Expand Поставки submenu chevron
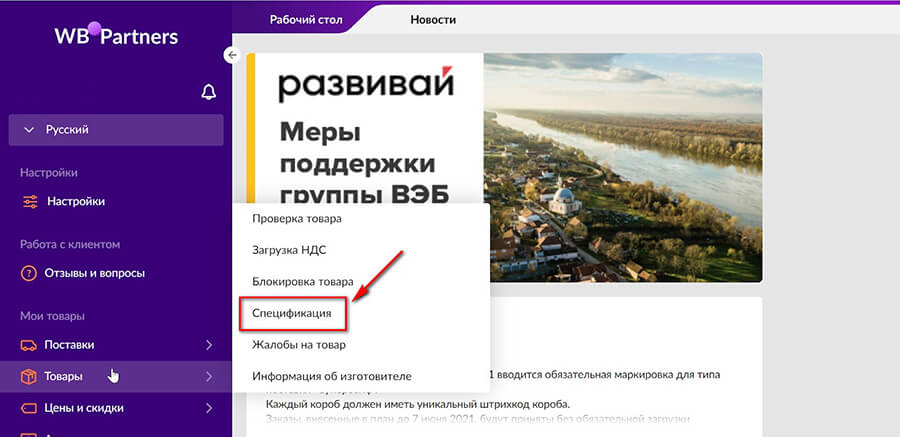Viewport: 900px width, 437px height. pos(209,345)
